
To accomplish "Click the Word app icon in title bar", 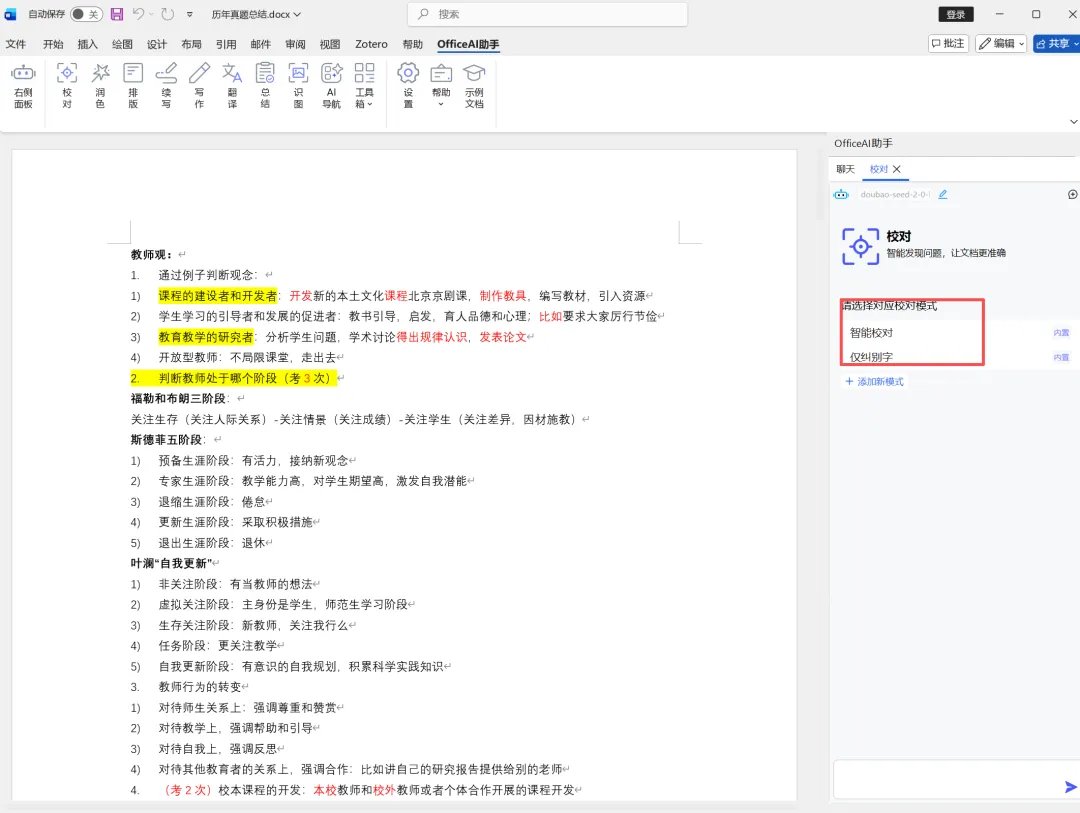I will [10, 14].
